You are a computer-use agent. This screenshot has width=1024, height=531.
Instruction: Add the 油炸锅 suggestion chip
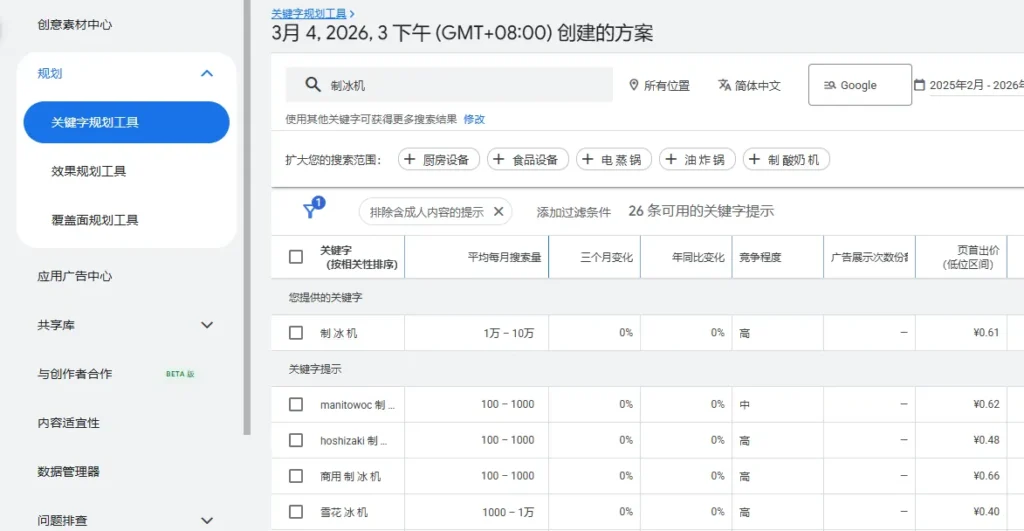tap(697, 159)
